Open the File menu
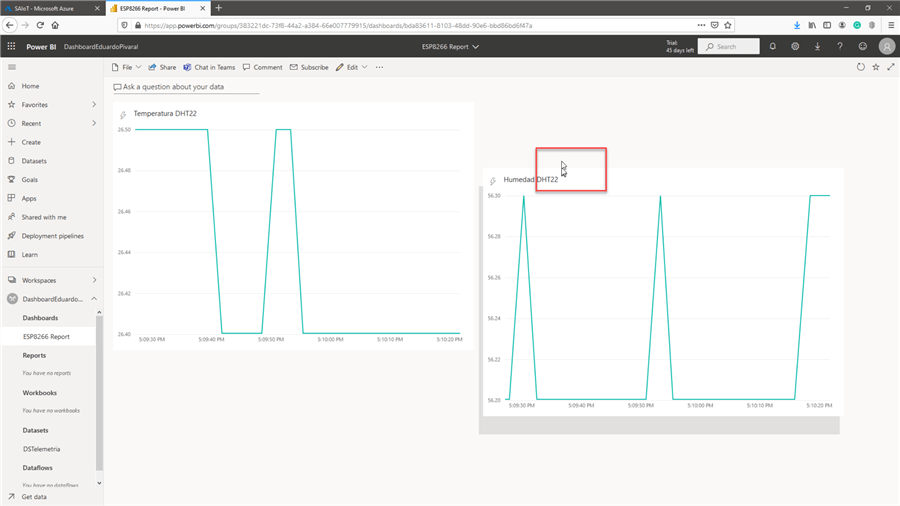 [x=126, y=67]
